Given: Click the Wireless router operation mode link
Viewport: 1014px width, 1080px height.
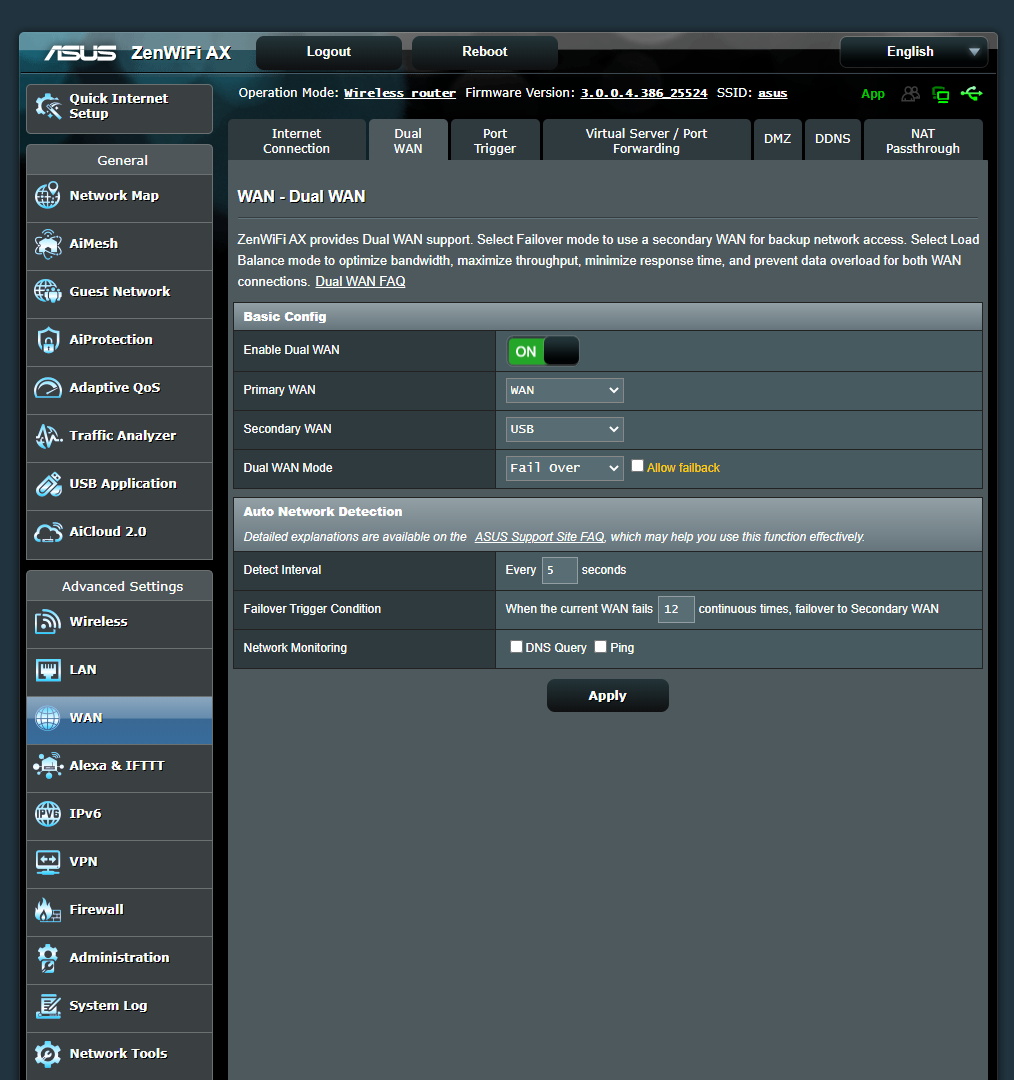Looking at the screenshot, I should [400, 93].
